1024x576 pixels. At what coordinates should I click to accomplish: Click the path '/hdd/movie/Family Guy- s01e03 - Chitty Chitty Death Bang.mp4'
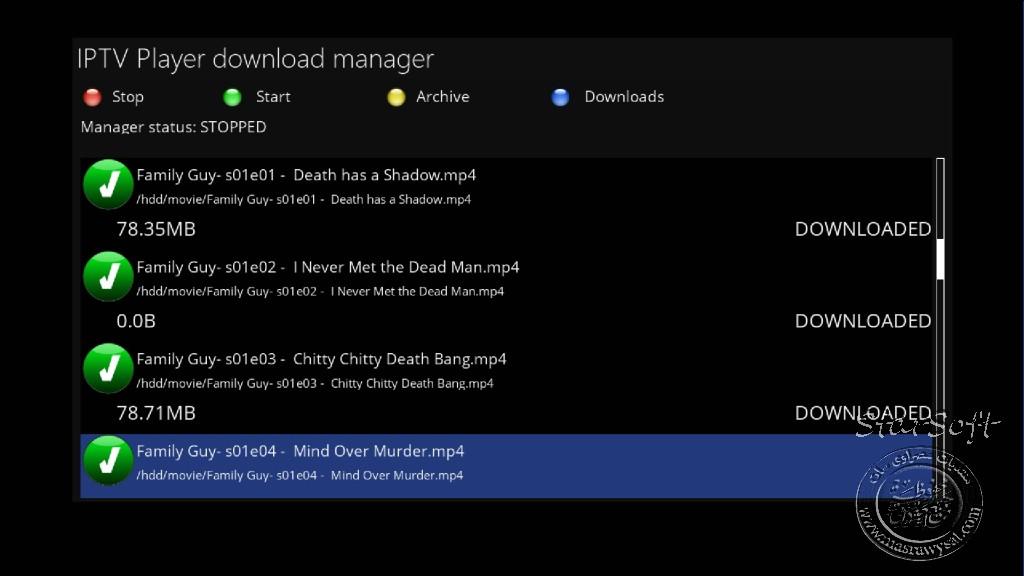(315, 384)
